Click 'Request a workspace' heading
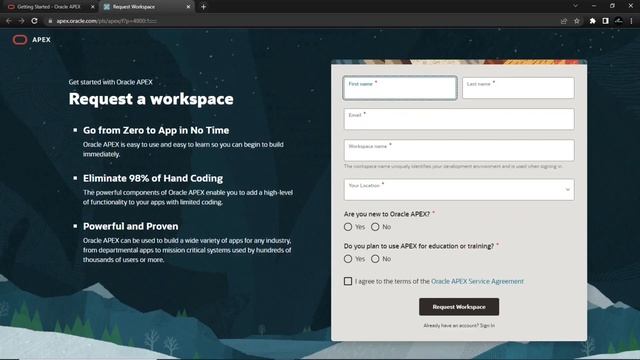640x360 pixels. point(151,99)
